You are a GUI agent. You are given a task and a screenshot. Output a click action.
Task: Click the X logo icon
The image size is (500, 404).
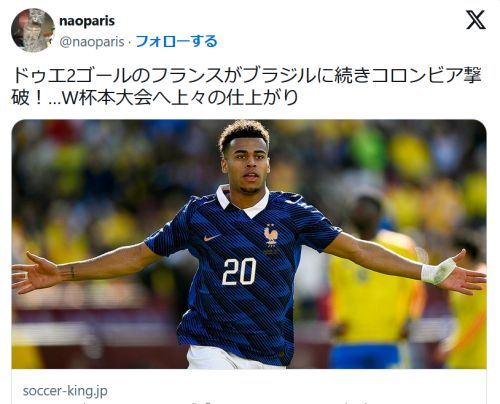click(x=476, y=20)
